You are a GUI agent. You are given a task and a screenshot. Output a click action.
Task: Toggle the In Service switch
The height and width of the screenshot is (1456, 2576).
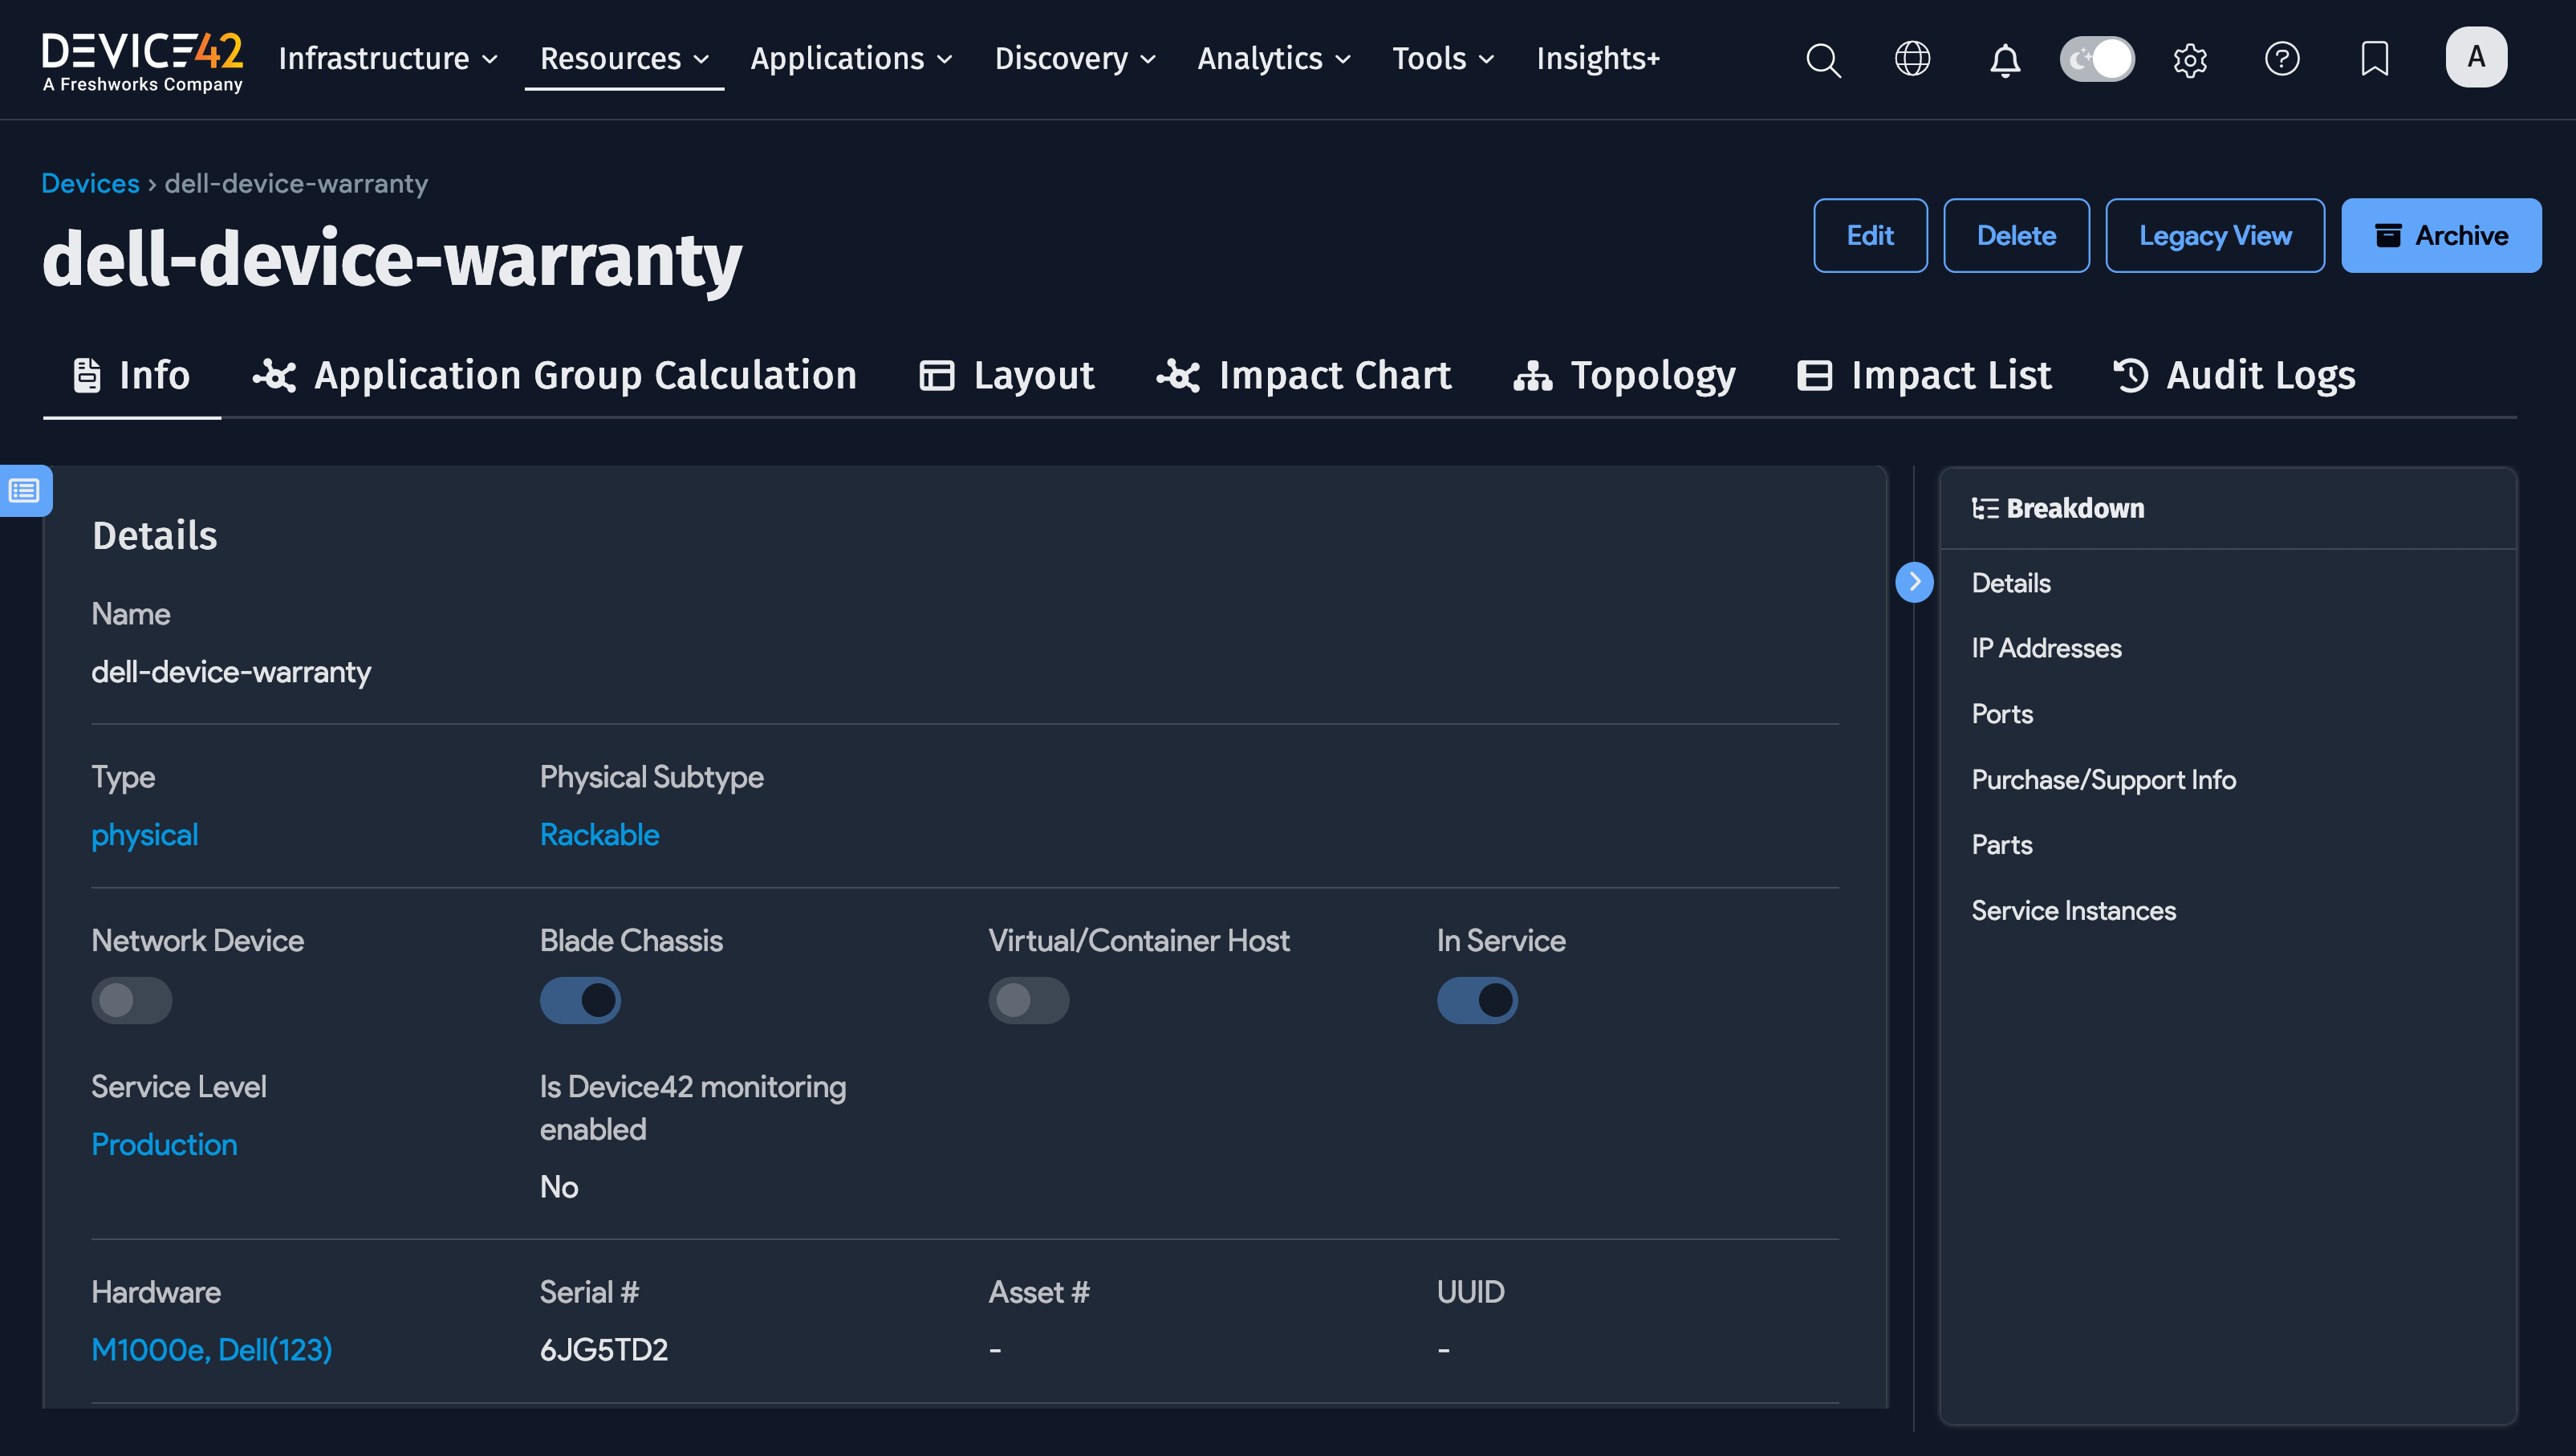pos(1476,1000)
